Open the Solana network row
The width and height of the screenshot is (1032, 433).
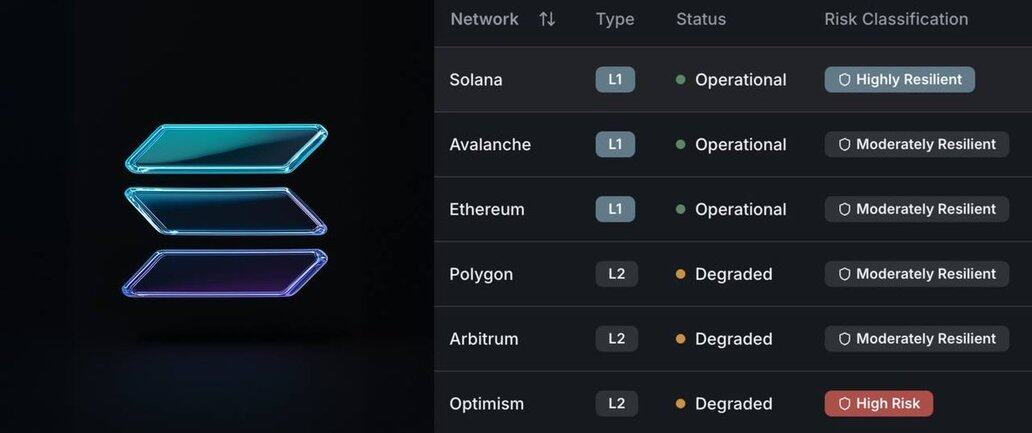pos(476,80)
